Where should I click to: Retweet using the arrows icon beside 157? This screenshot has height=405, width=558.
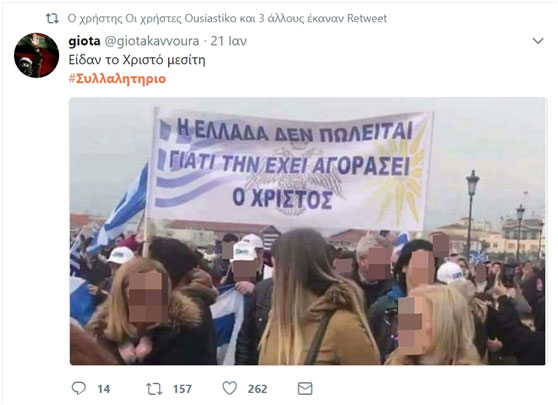[x=154, y=389]
